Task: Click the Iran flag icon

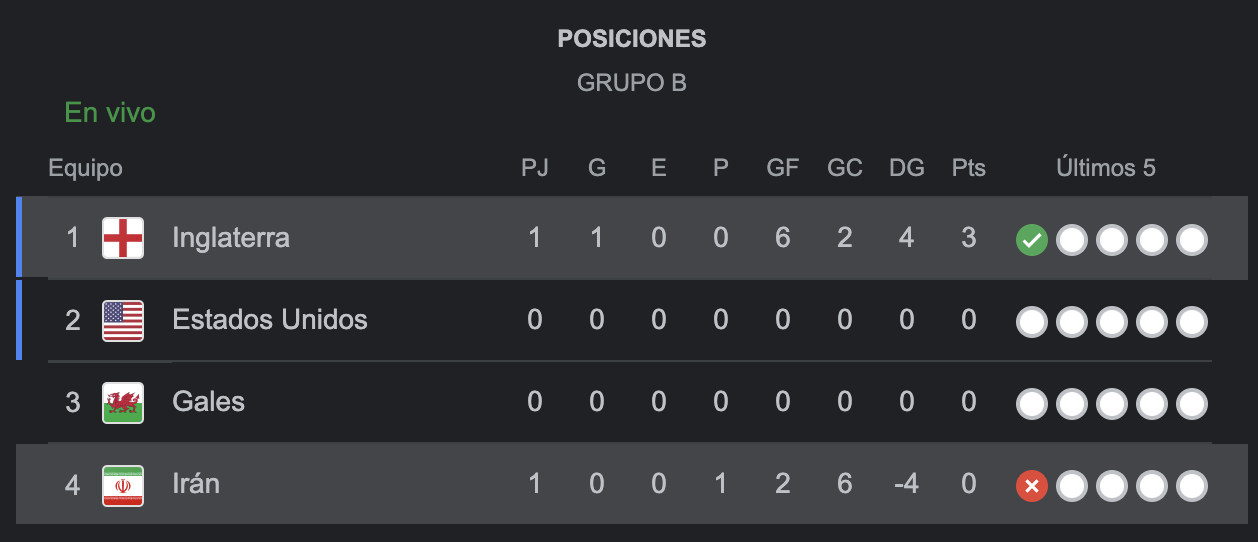Action: (123, 485)
